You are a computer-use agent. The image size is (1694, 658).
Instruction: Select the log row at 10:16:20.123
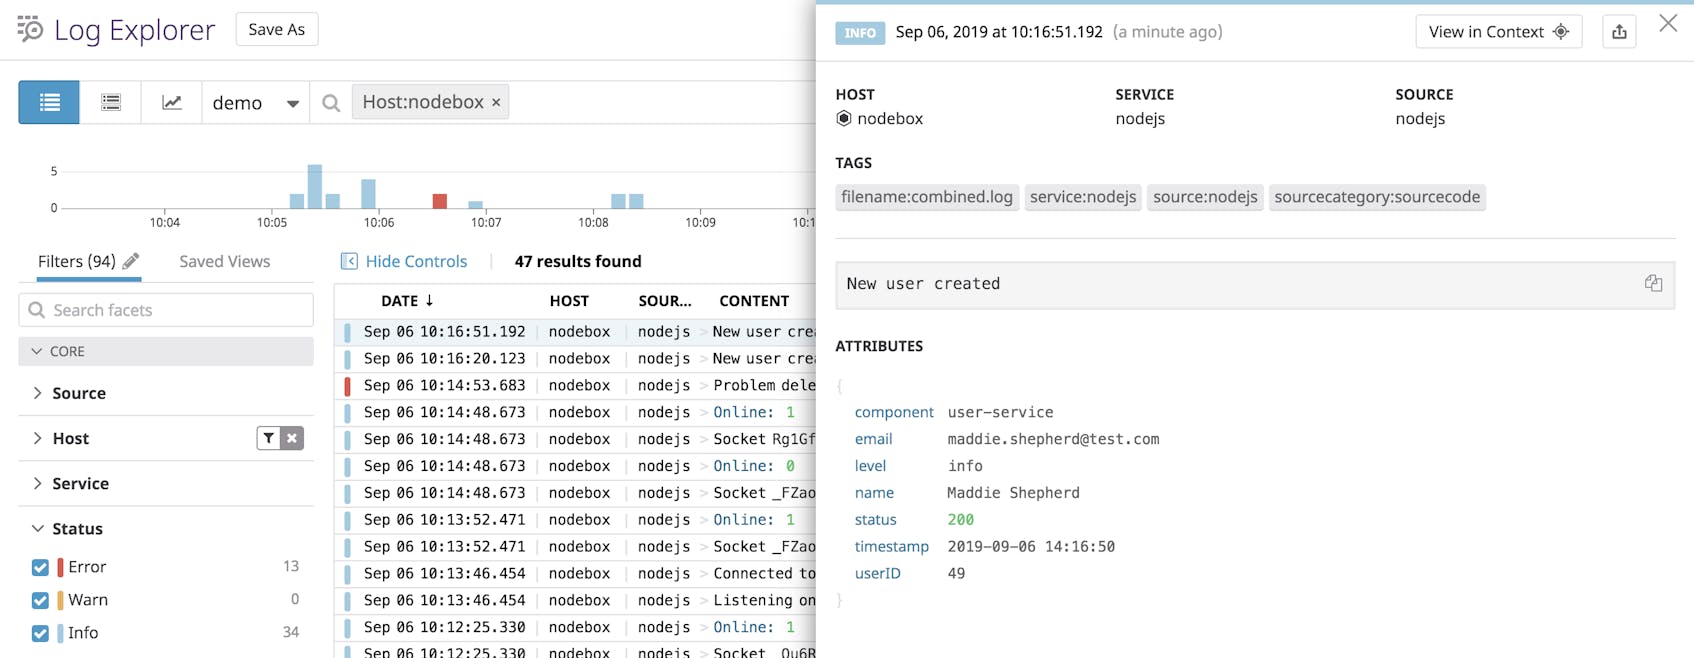click(x=576, y=358)
